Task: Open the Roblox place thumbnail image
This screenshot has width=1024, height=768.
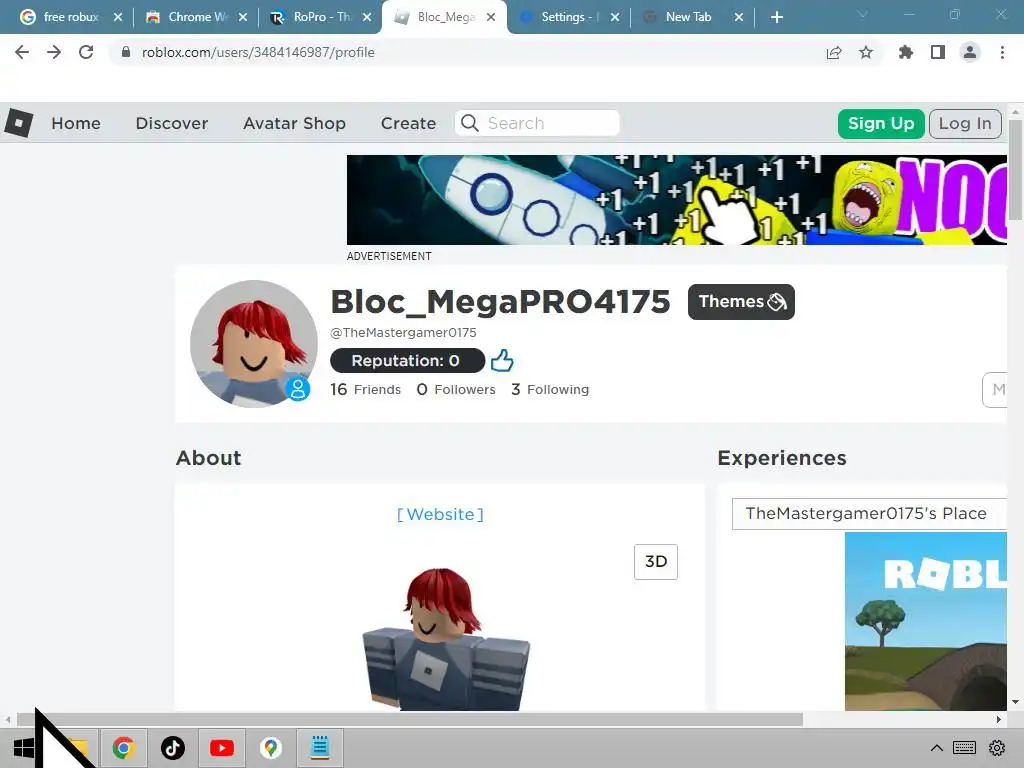Action: pos(925,621)
